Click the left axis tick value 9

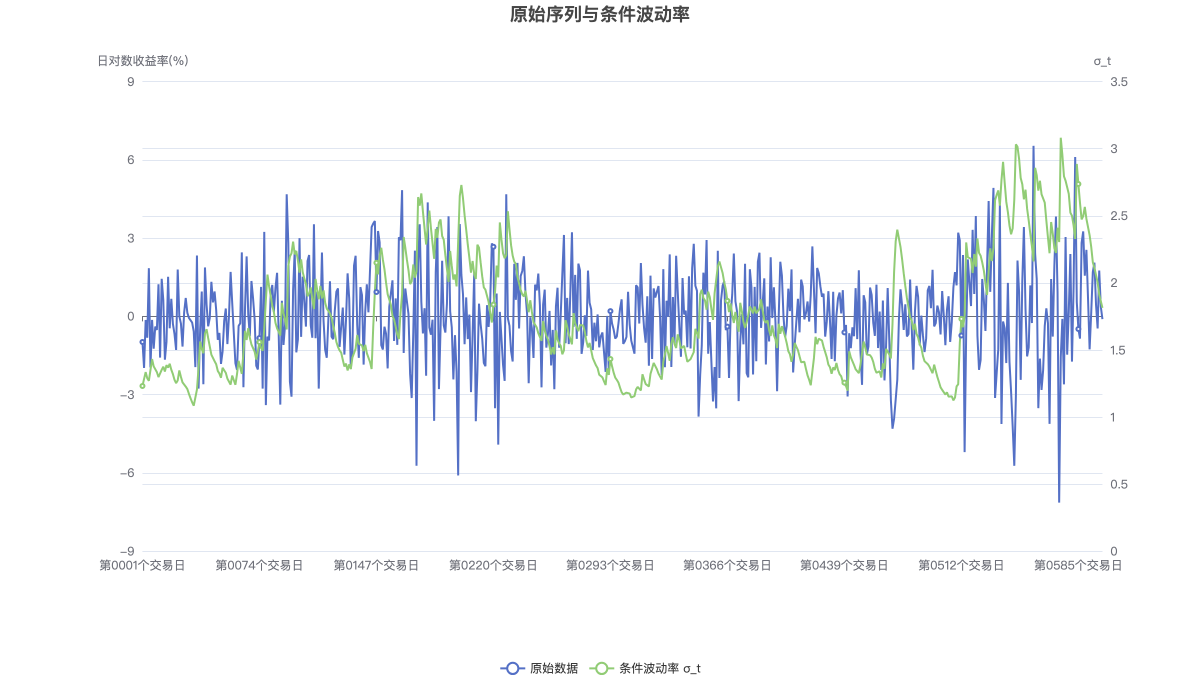tap(131, 82)
